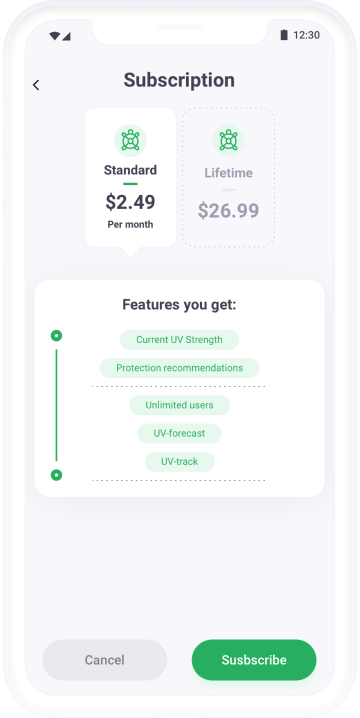Image resolution: width=360 pixels, height=718 pixels.
Task: Tap the green vertical feature progress line
Action: pyautogui.click(x=56, y=405)
